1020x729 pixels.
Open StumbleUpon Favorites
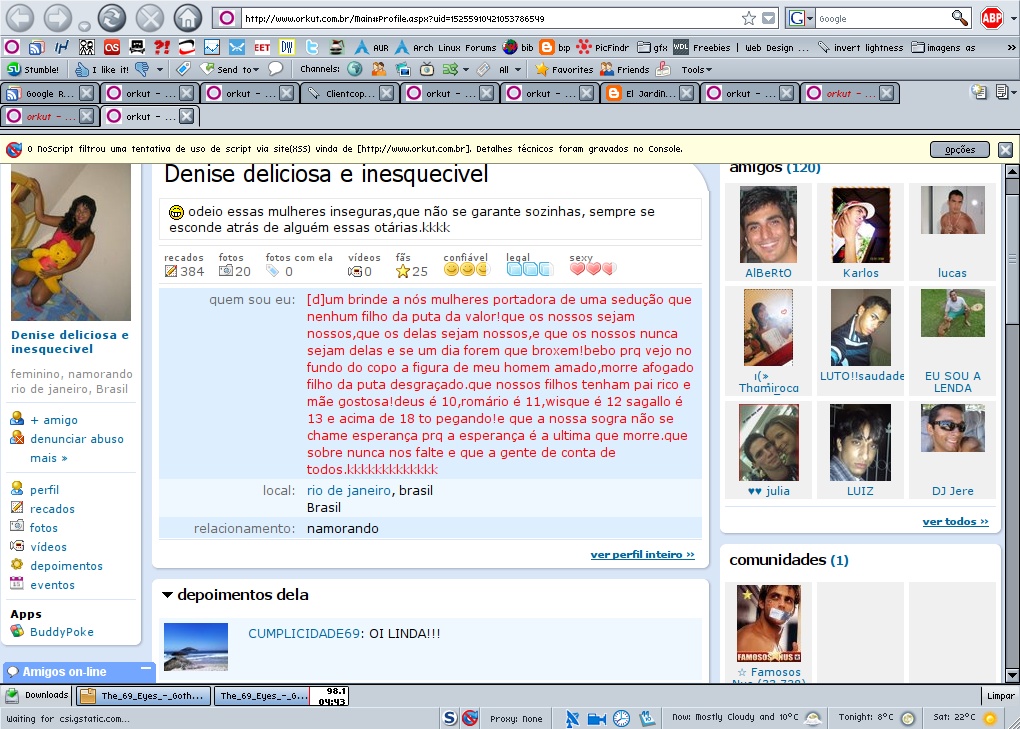coord(564,69)
